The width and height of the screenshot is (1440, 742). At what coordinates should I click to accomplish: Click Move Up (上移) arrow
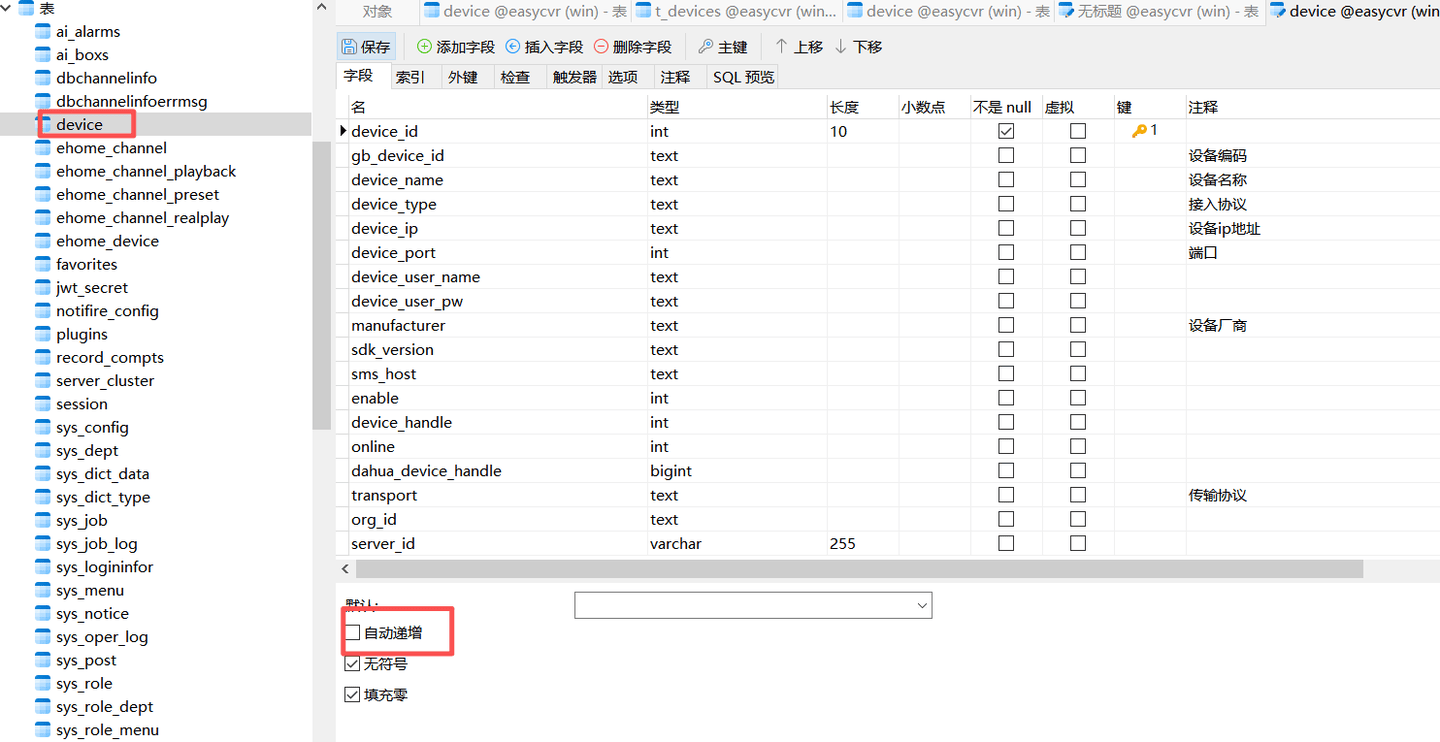(x=782, y=47)
